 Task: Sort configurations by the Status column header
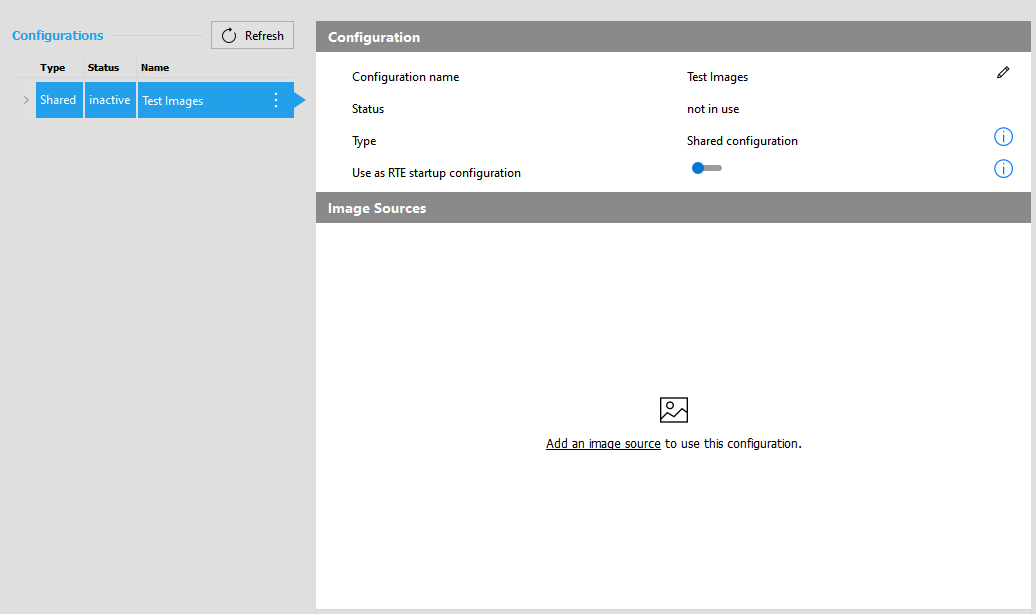click(103, 68)
